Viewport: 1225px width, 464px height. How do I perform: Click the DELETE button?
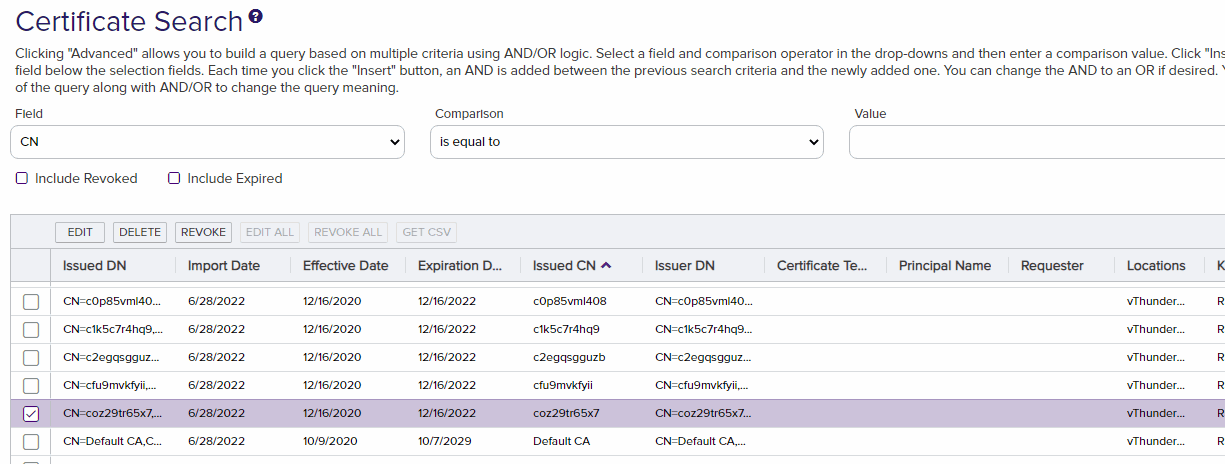pyautogui.click(x=140, y=232)
